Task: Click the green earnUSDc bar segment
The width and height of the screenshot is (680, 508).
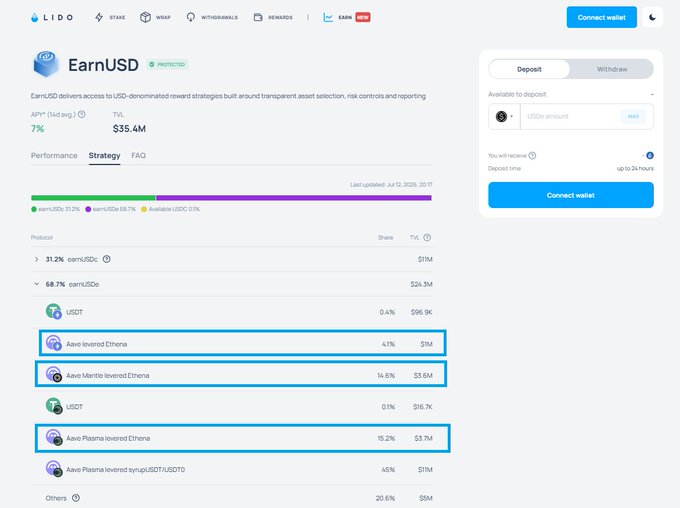Action: [93, 198]
